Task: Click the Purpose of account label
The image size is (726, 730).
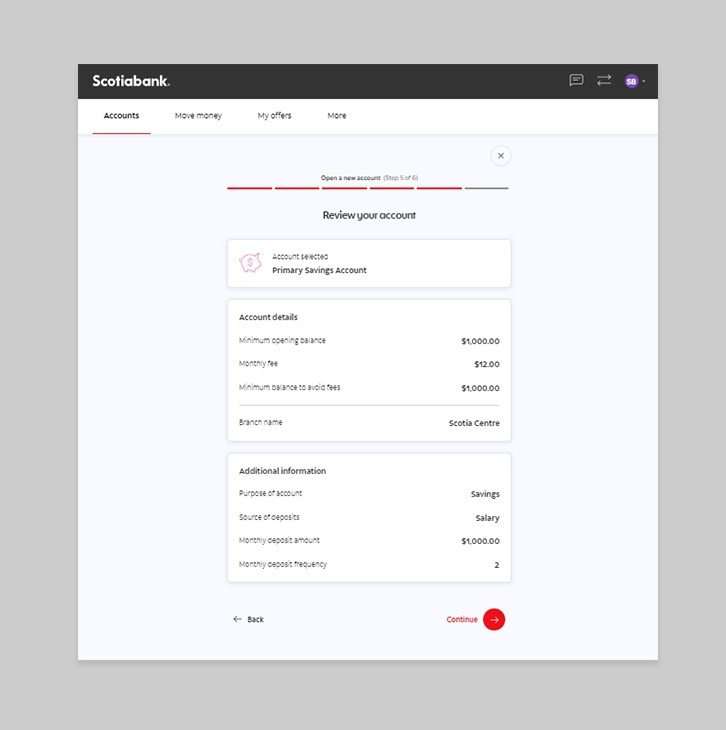Action: tap(270, 493)
